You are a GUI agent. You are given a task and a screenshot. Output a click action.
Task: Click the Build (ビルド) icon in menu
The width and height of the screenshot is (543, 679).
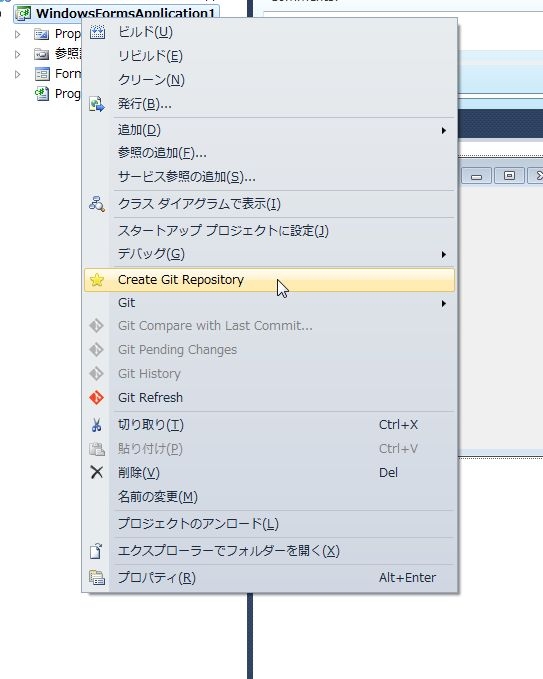click(97, 32)
